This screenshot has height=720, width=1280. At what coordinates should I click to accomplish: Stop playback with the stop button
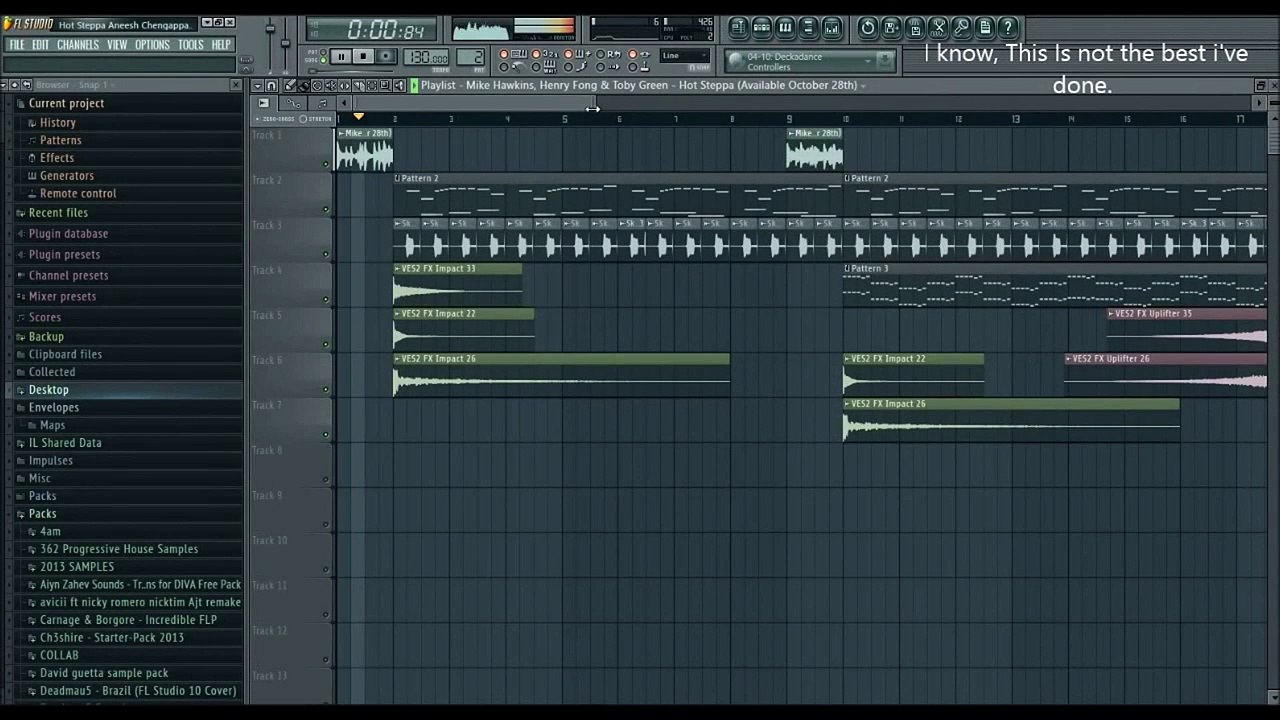tap(362, 57)
